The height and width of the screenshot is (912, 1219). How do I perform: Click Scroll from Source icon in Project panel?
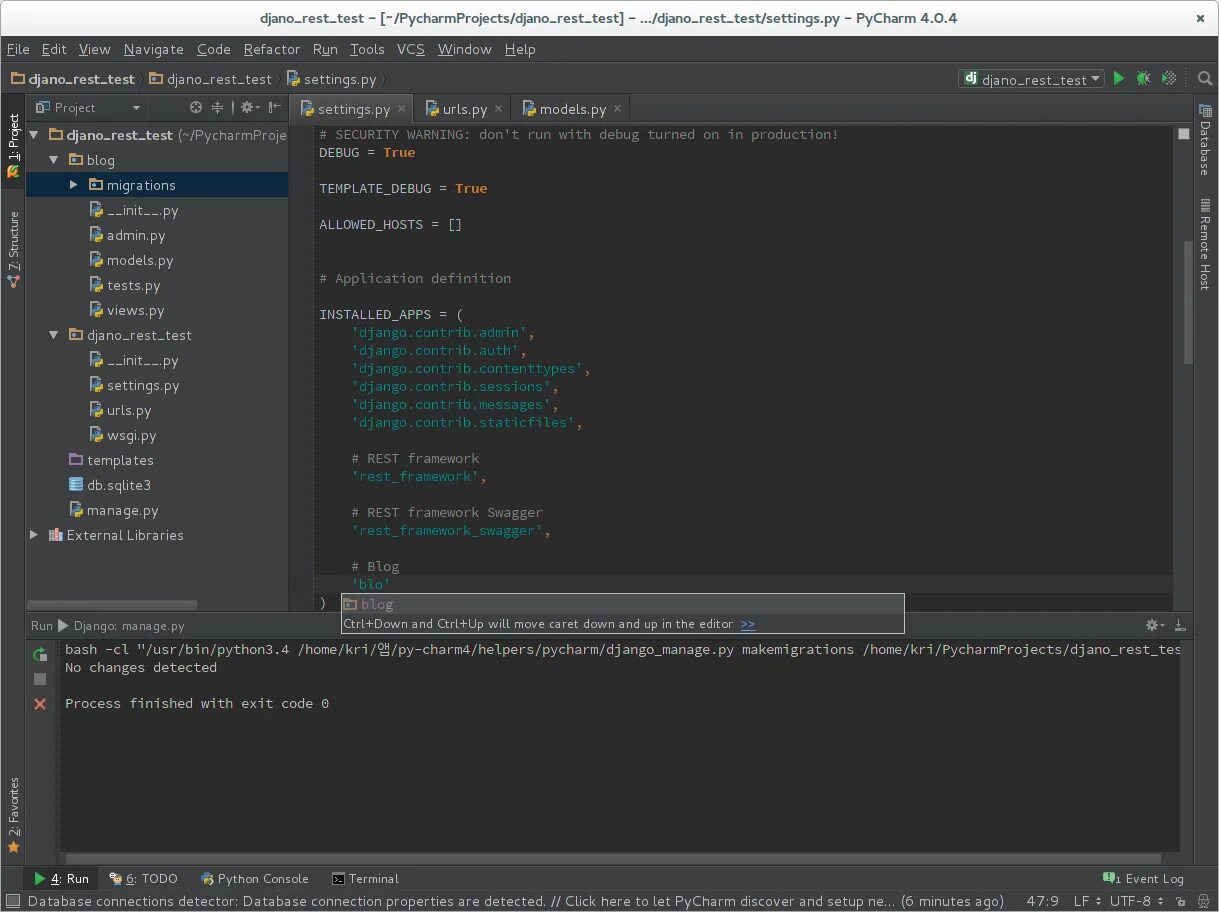click(x=196, y=107)
